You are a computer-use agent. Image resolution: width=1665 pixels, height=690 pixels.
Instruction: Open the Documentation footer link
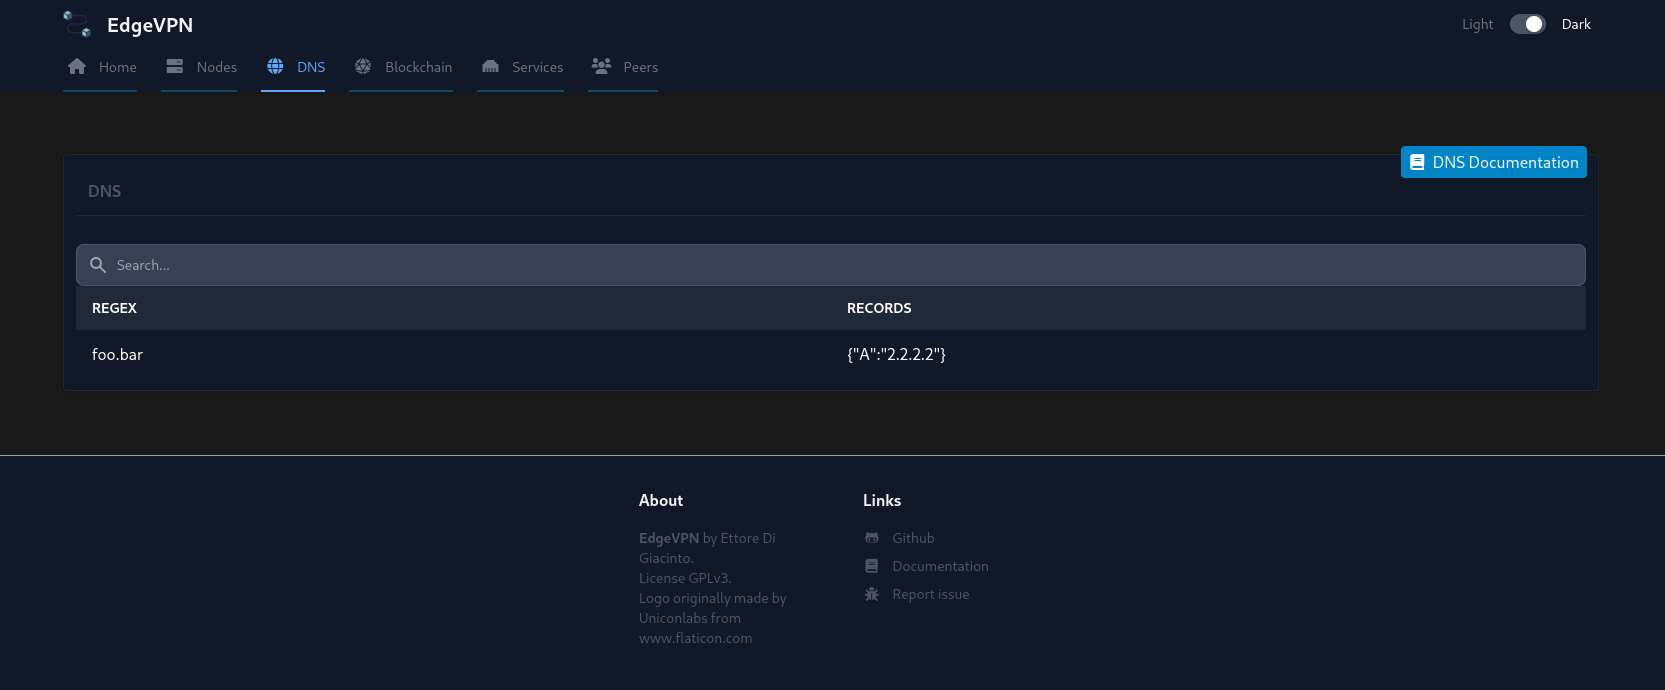940,566
